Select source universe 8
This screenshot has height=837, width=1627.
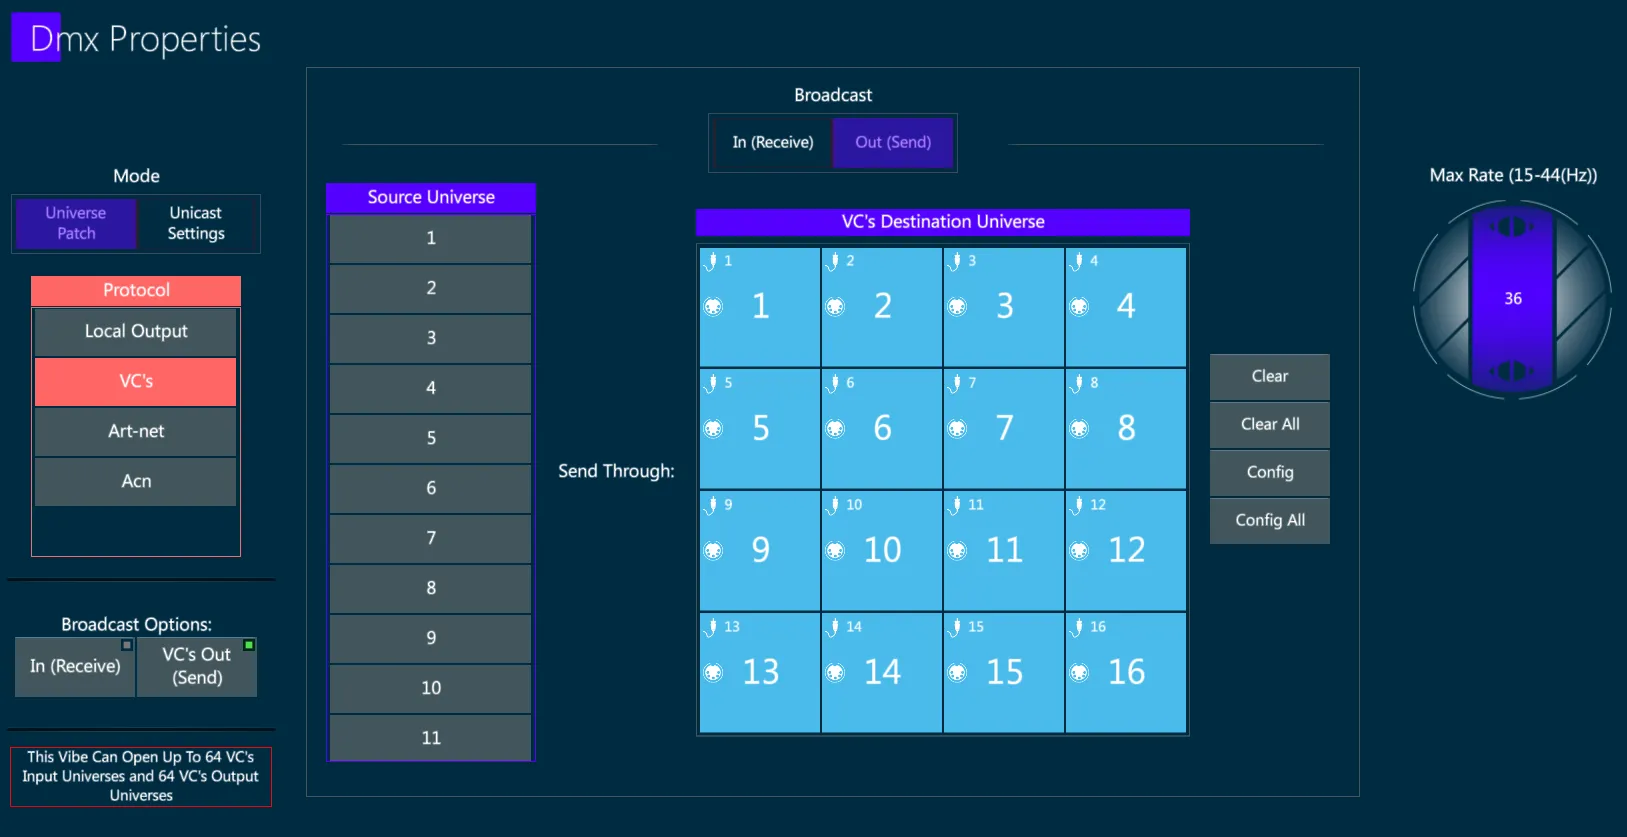pyautogui.click(x=431, y=588)
